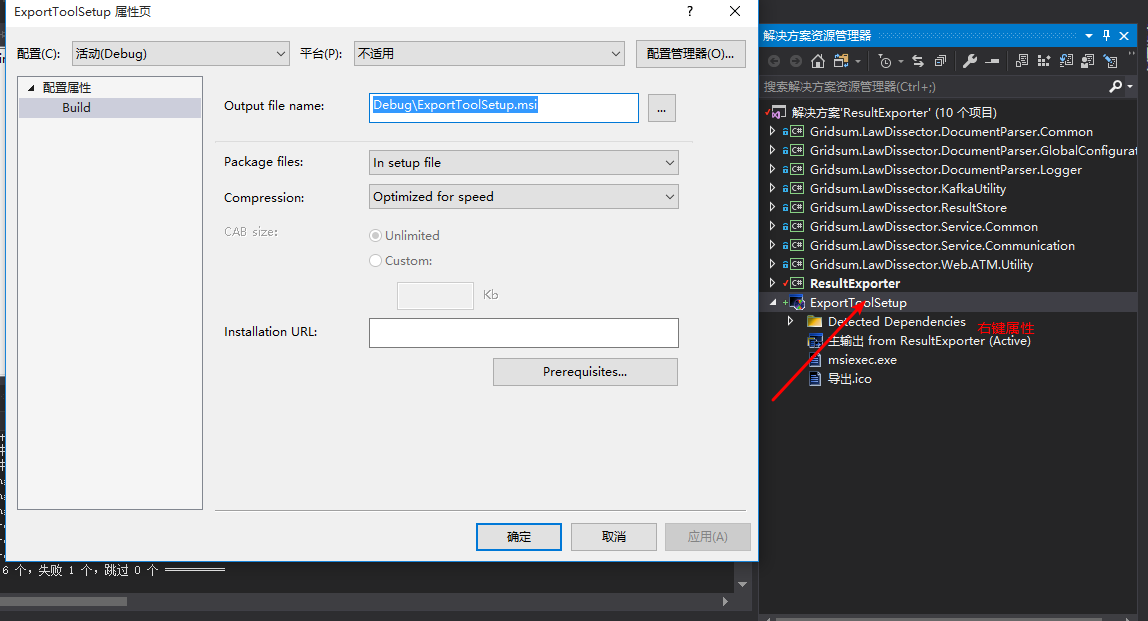Click the browse (...) button for output file
Viewport: 1148px width, 621px height.
pos(662,108)
